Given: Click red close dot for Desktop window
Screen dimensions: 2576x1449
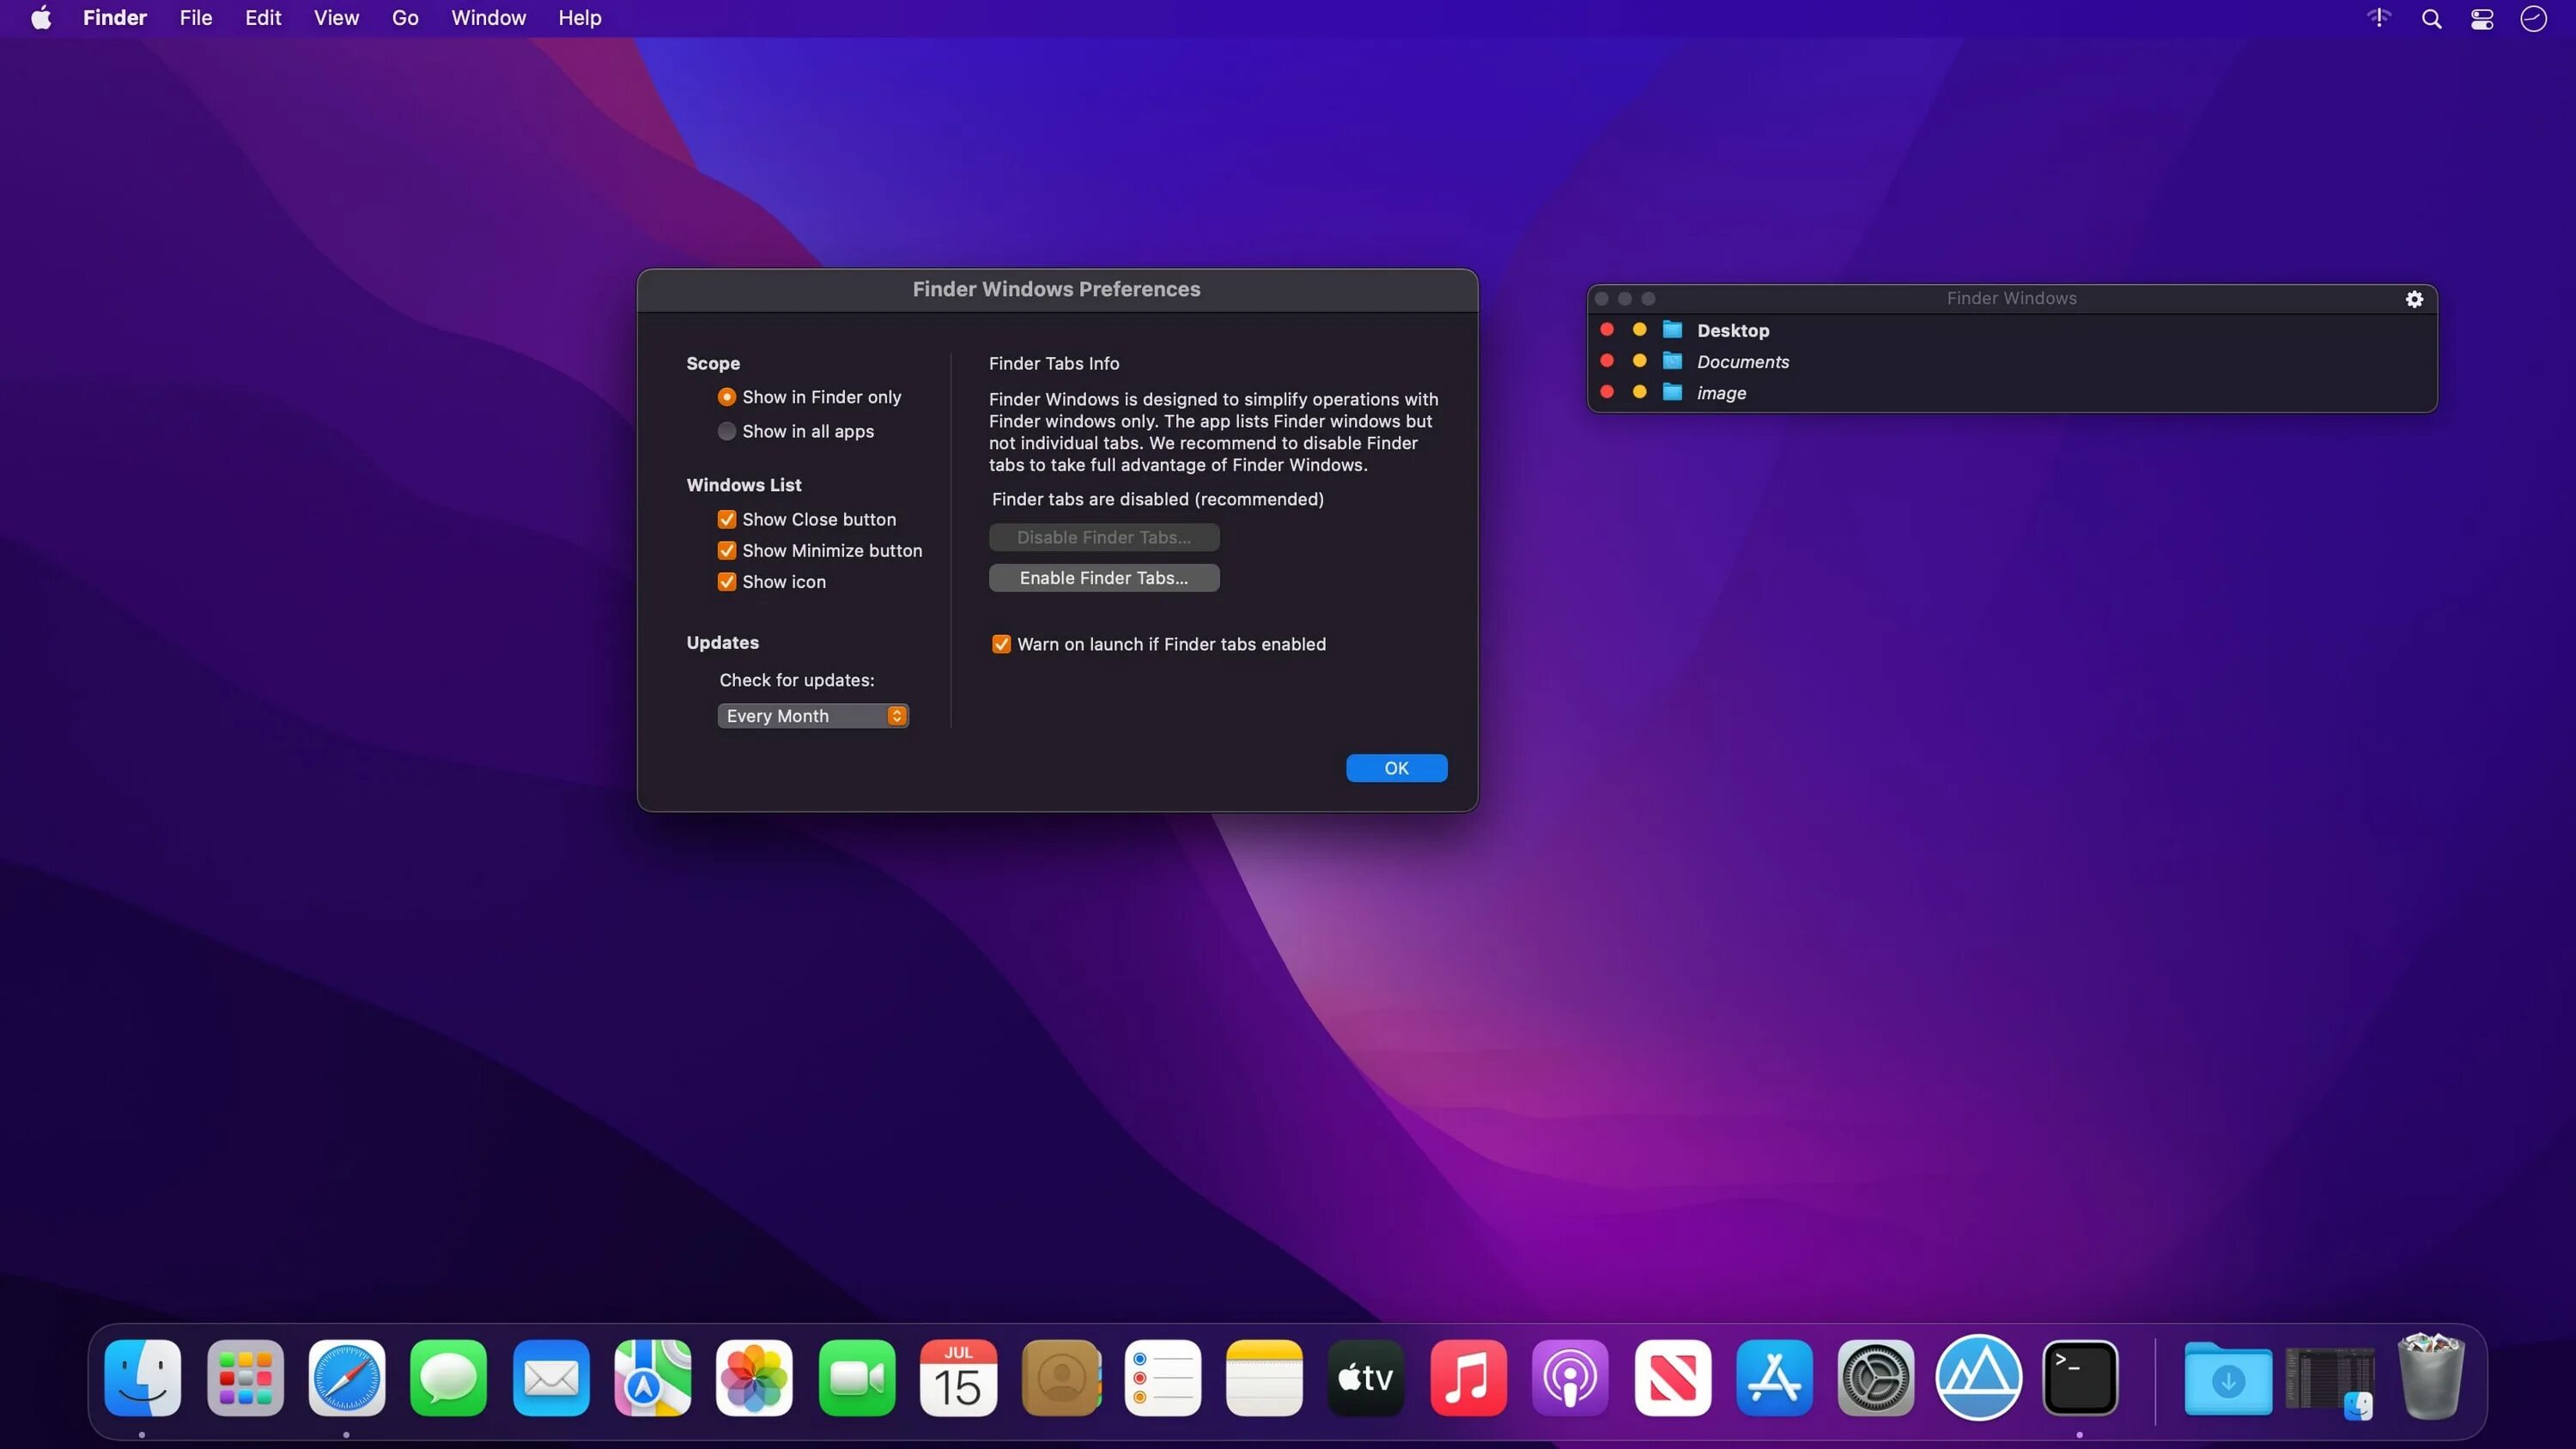Looking at the screenshot, I should tap(1607, 329).
